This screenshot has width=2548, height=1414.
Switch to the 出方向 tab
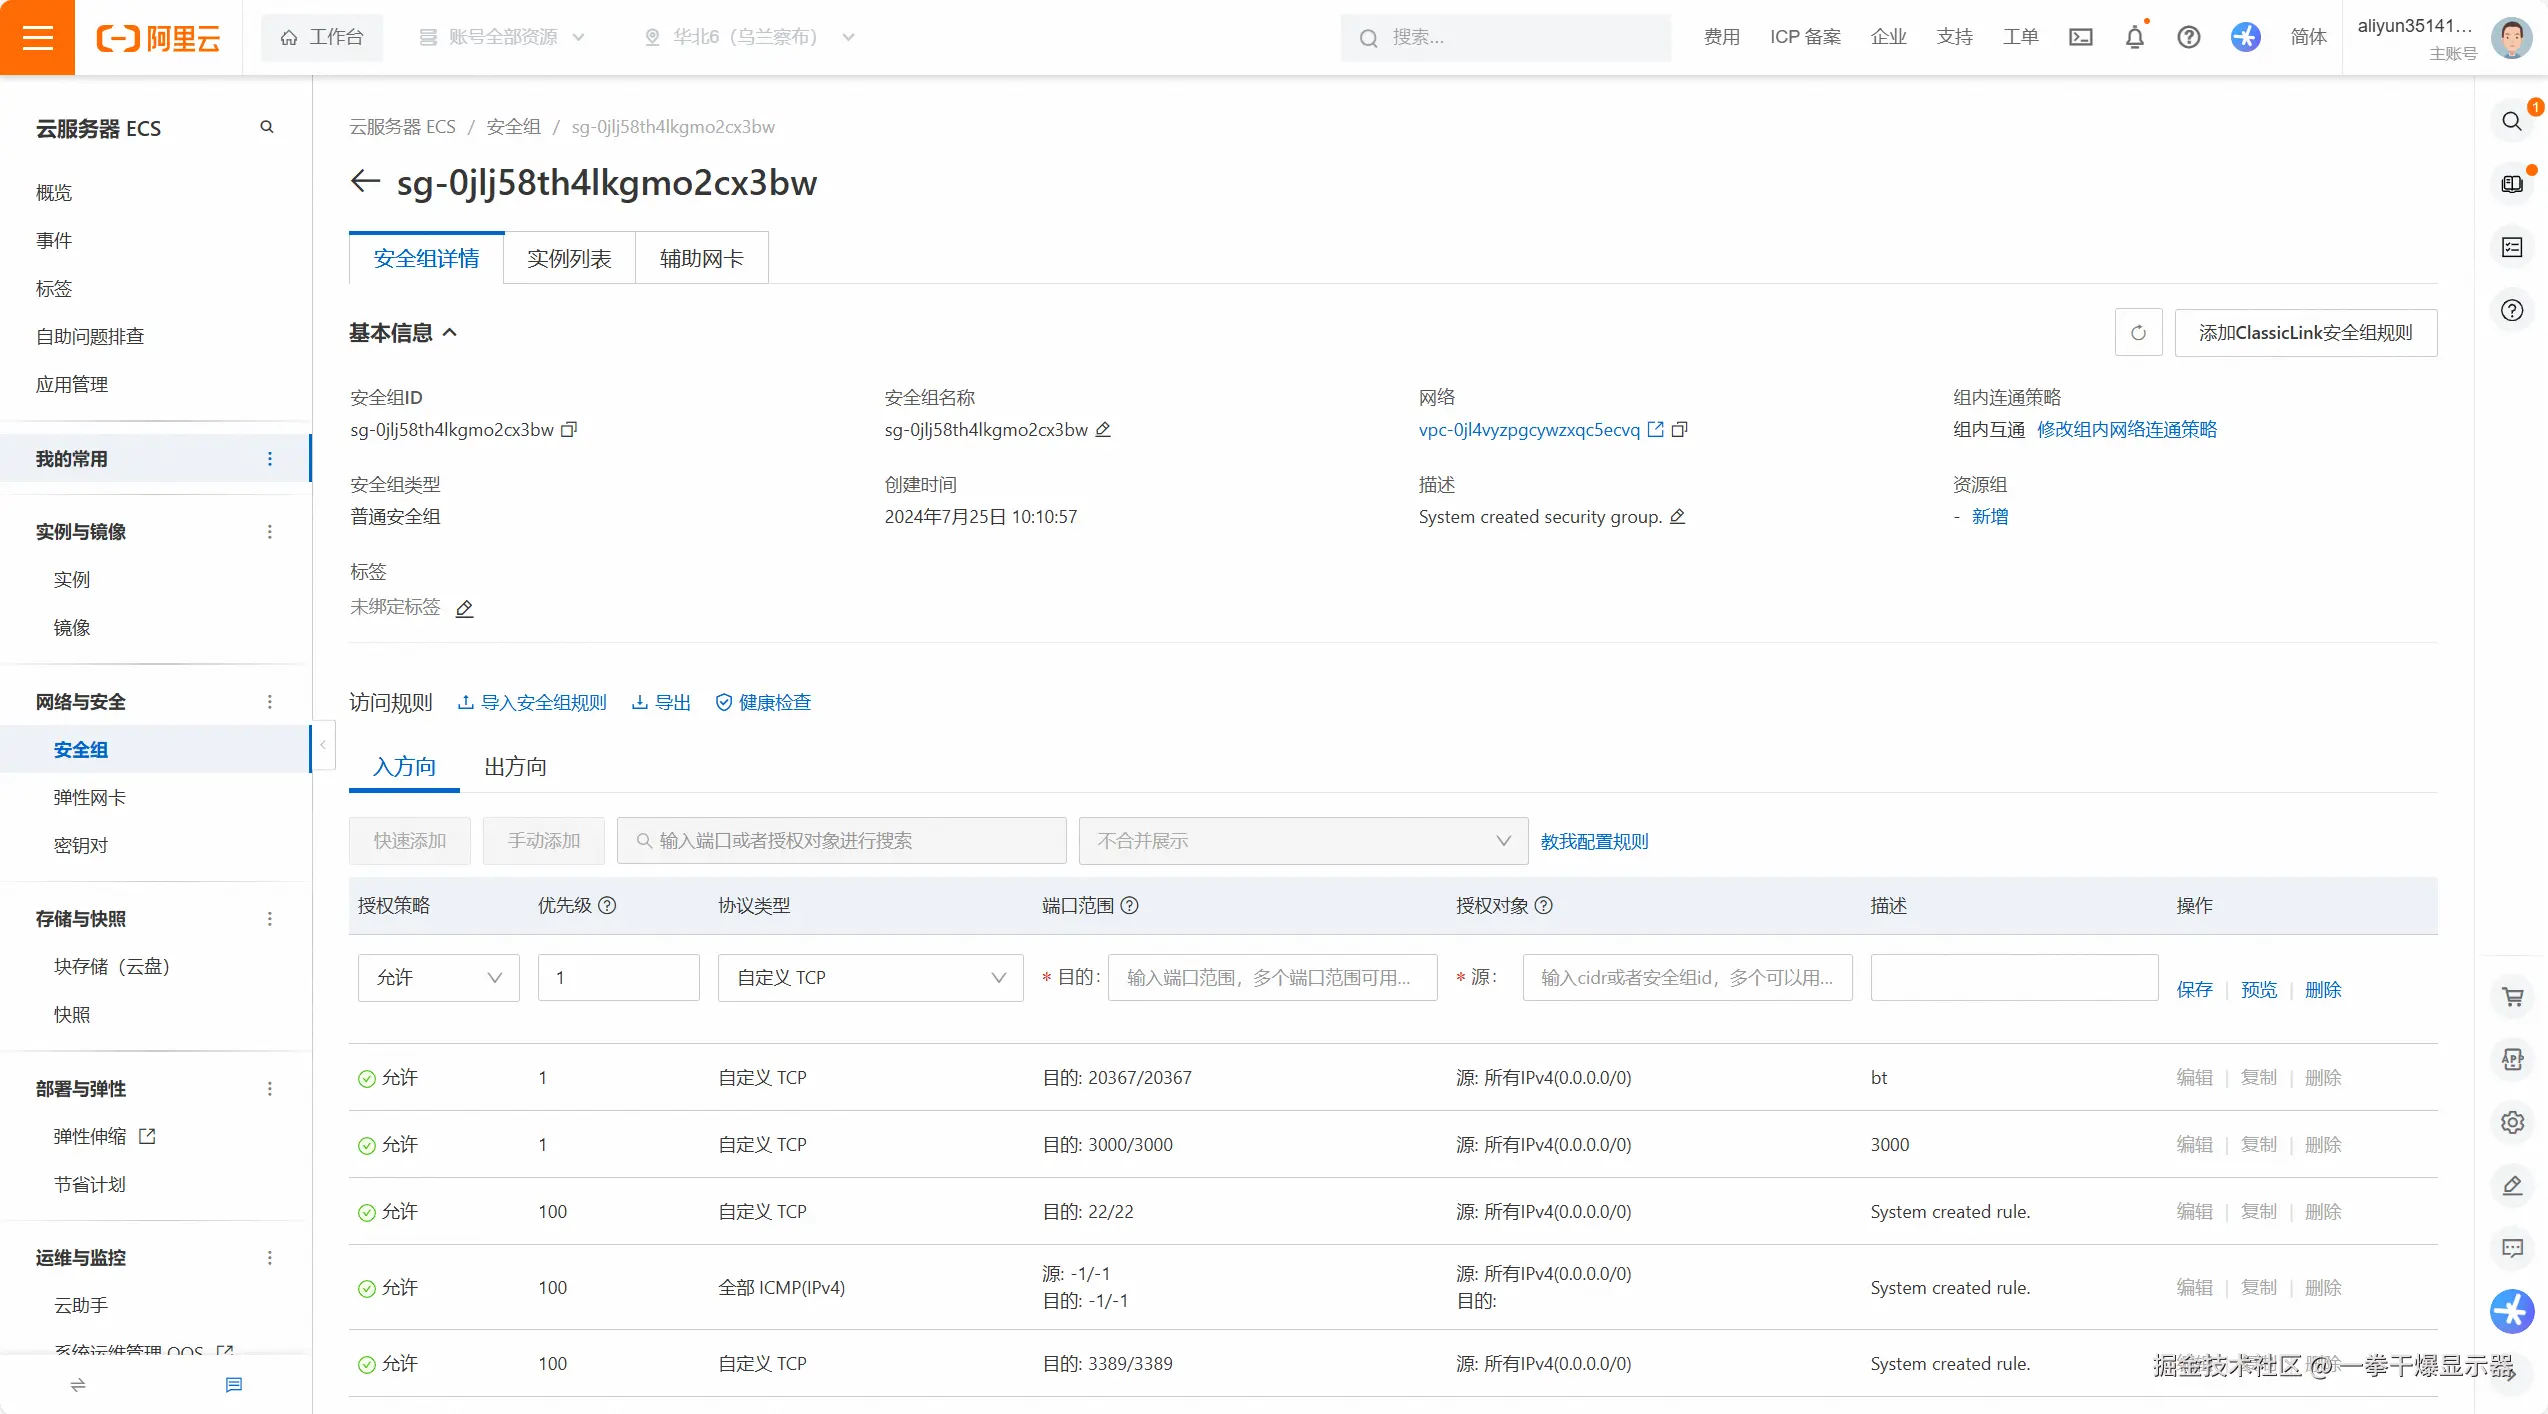pyautogui.click(x=515, y=767)
